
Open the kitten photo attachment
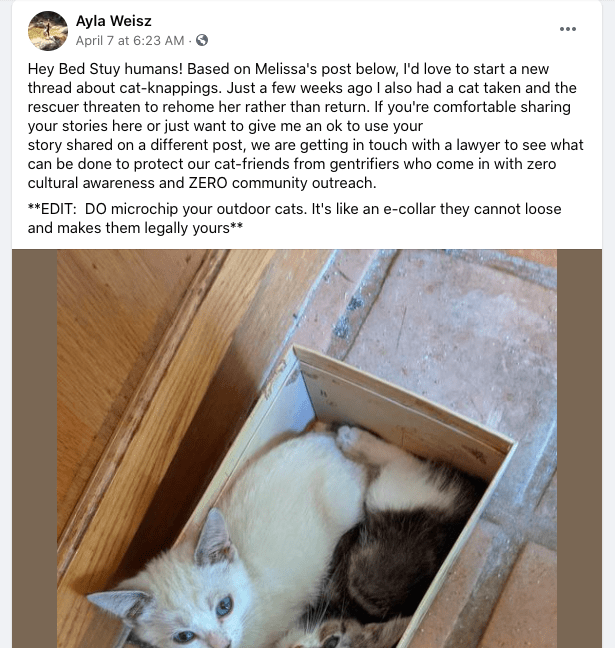pos(307,448)
